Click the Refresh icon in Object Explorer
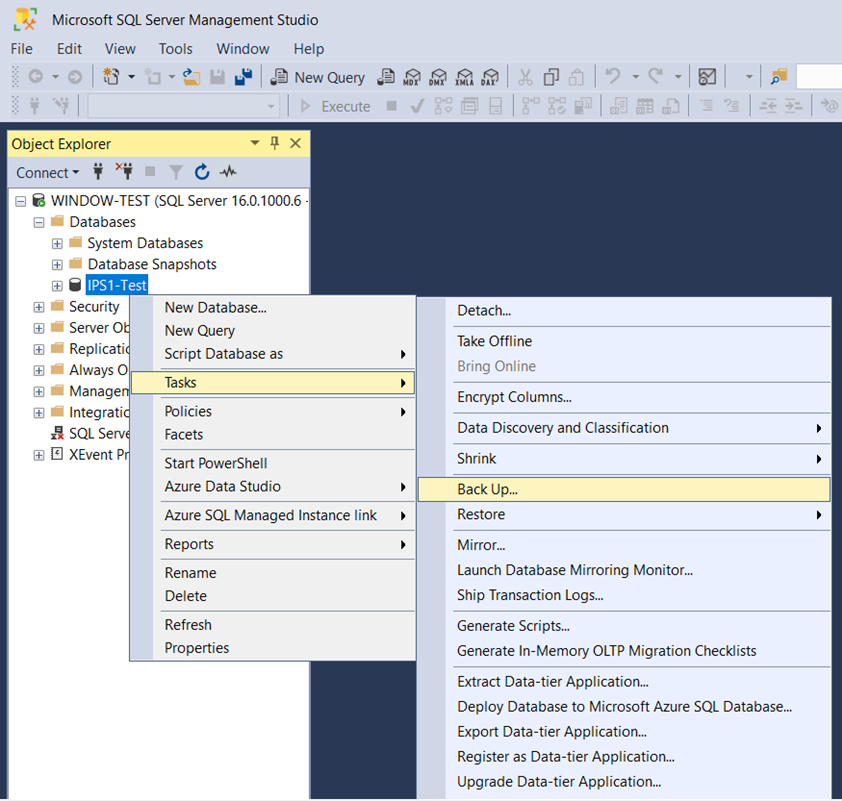This screenshot has width=842, height=801. (202, 172)
